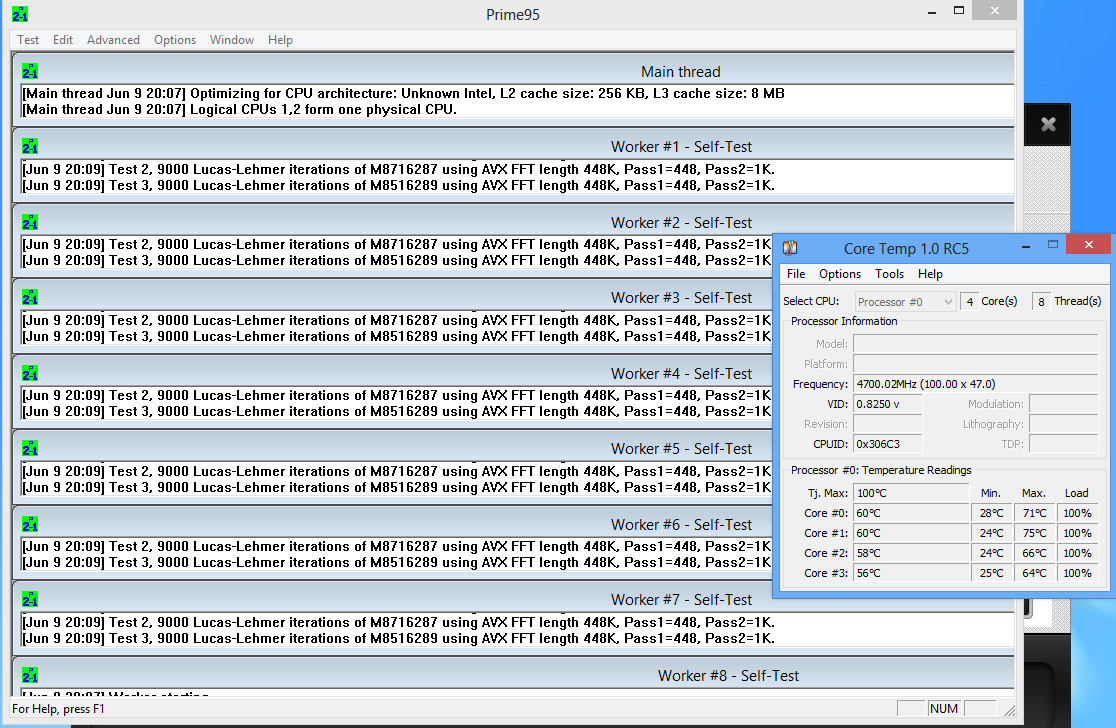Open Prime95 Help menu

pos(280,40)
